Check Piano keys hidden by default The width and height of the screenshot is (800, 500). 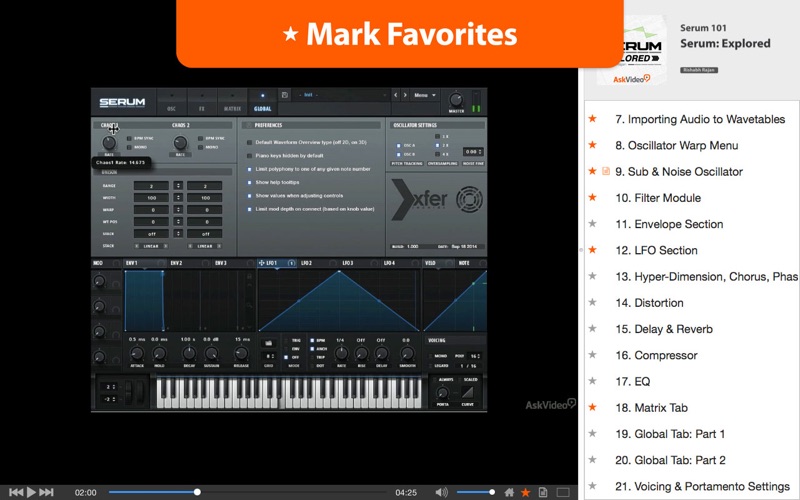pos(249,156)
